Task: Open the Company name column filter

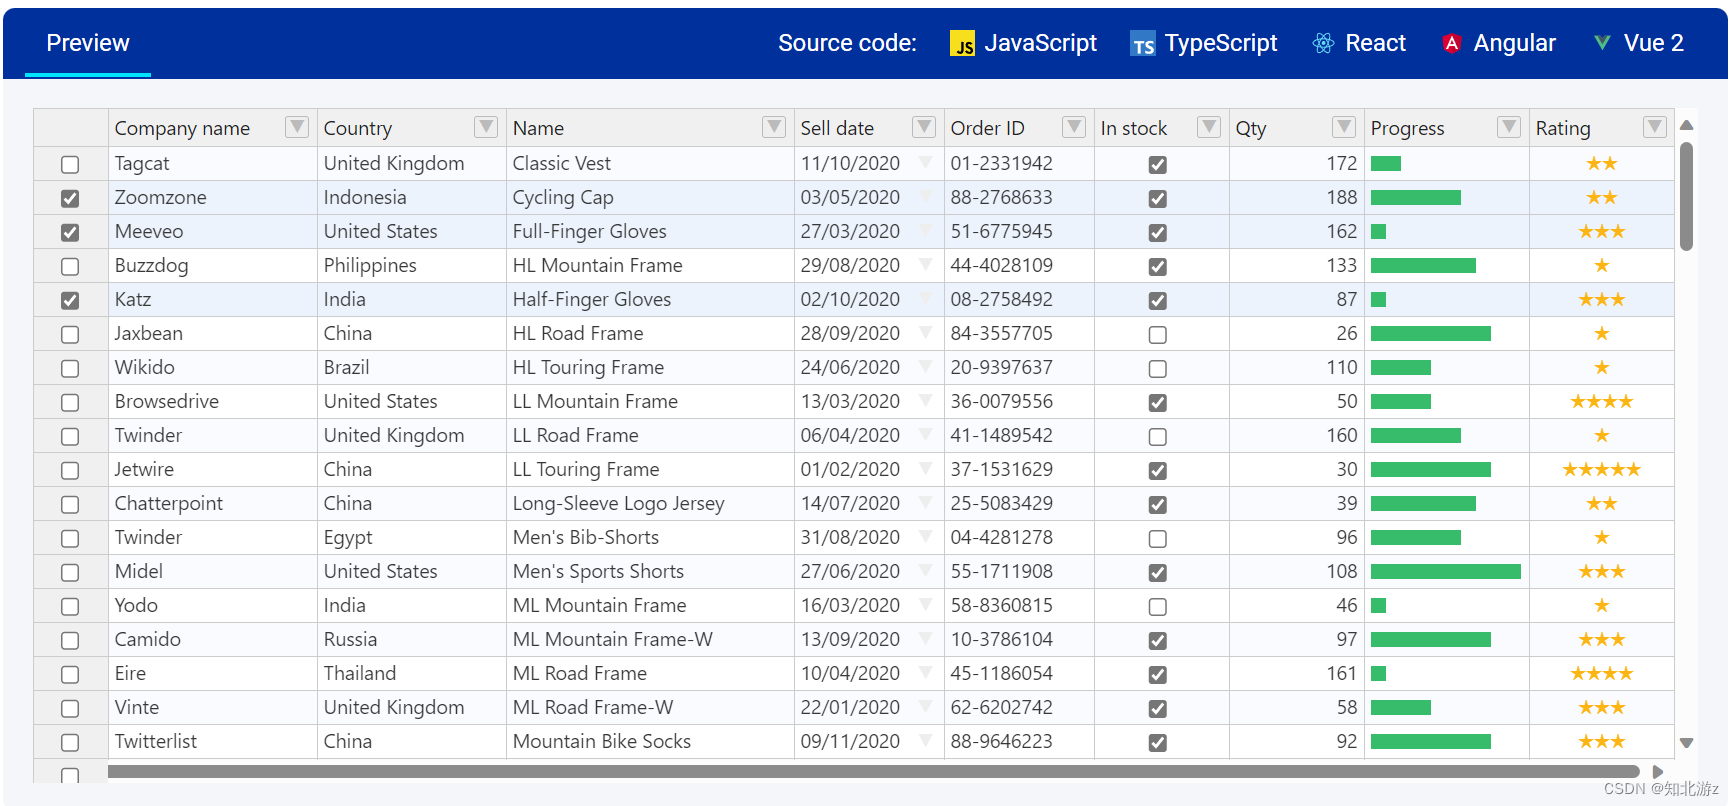Action: 297,127
